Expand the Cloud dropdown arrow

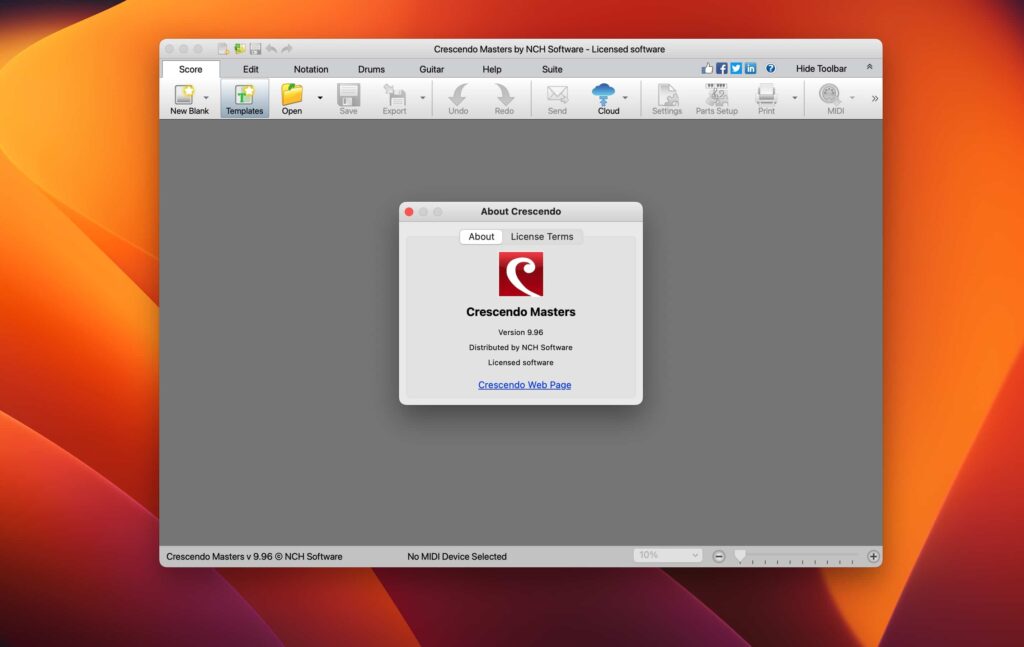point(626,98)
